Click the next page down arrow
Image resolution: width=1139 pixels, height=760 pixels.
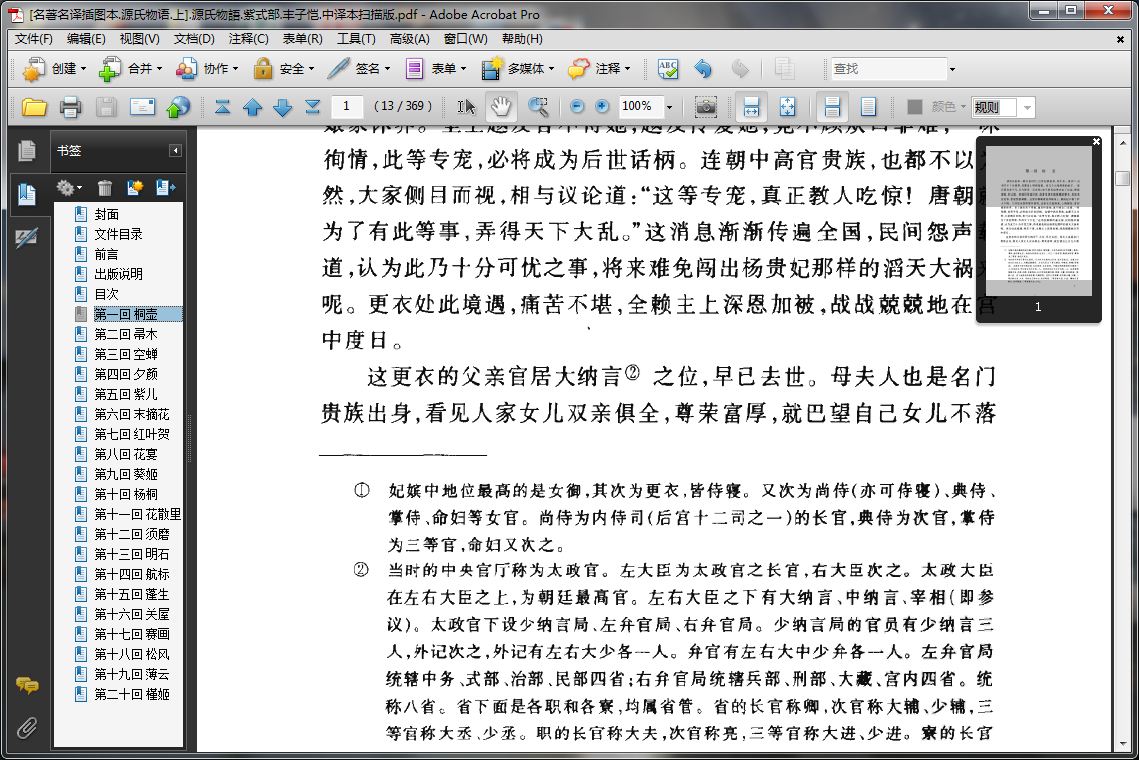283,108
